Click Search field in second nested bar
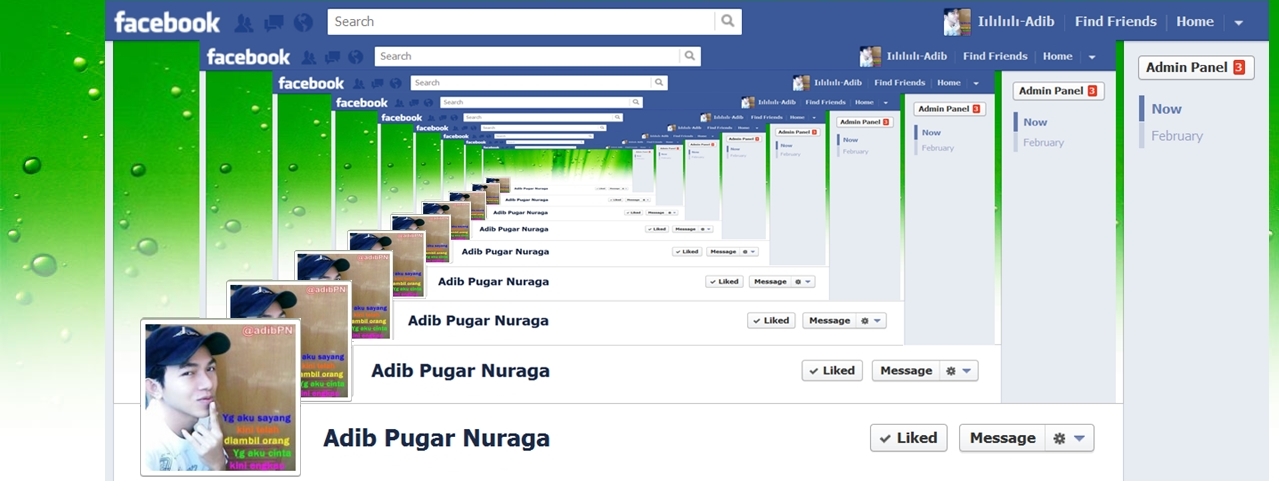The width and height of the screenshot is (1279, 496). click(x=527, y=56)
